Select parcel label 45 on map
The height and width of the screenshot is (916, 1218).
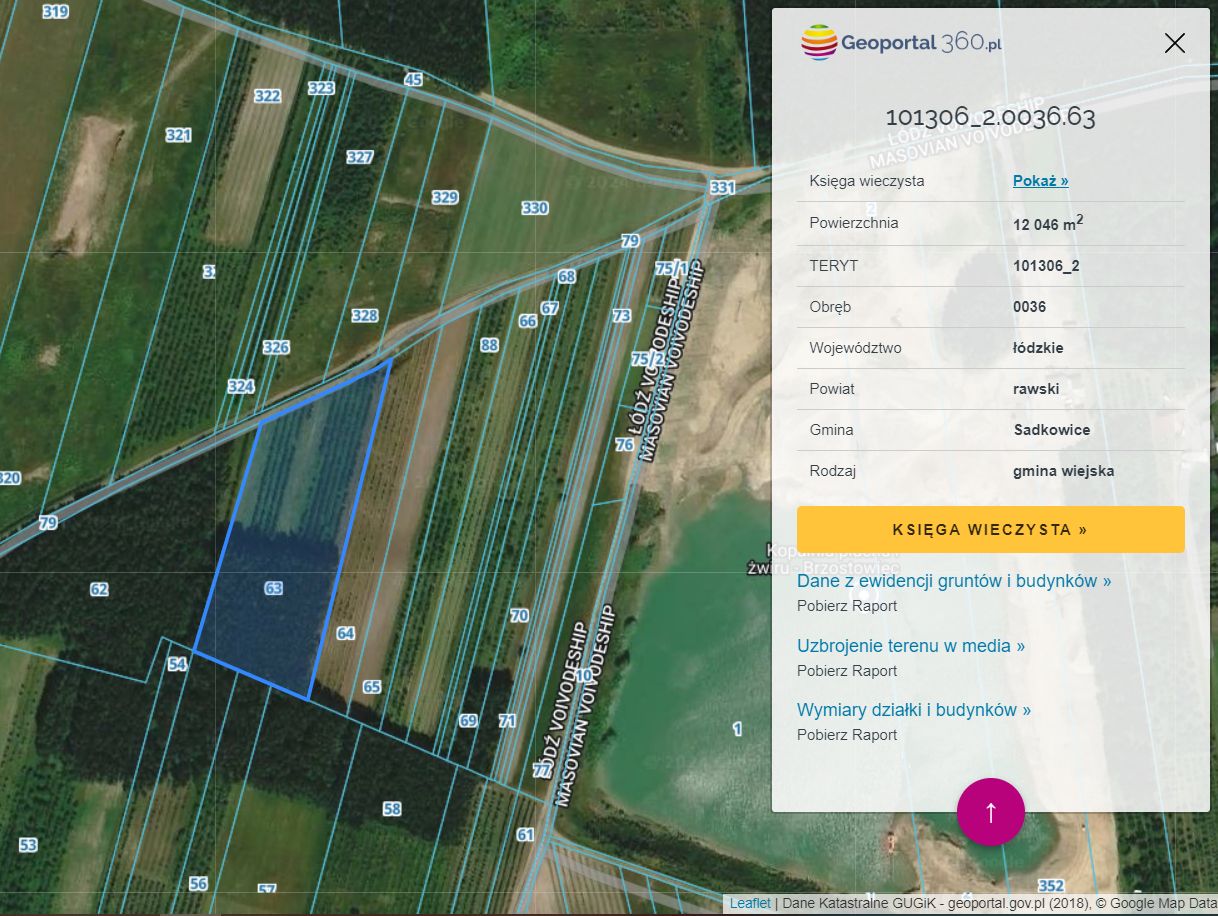click(x=413, y=79)
